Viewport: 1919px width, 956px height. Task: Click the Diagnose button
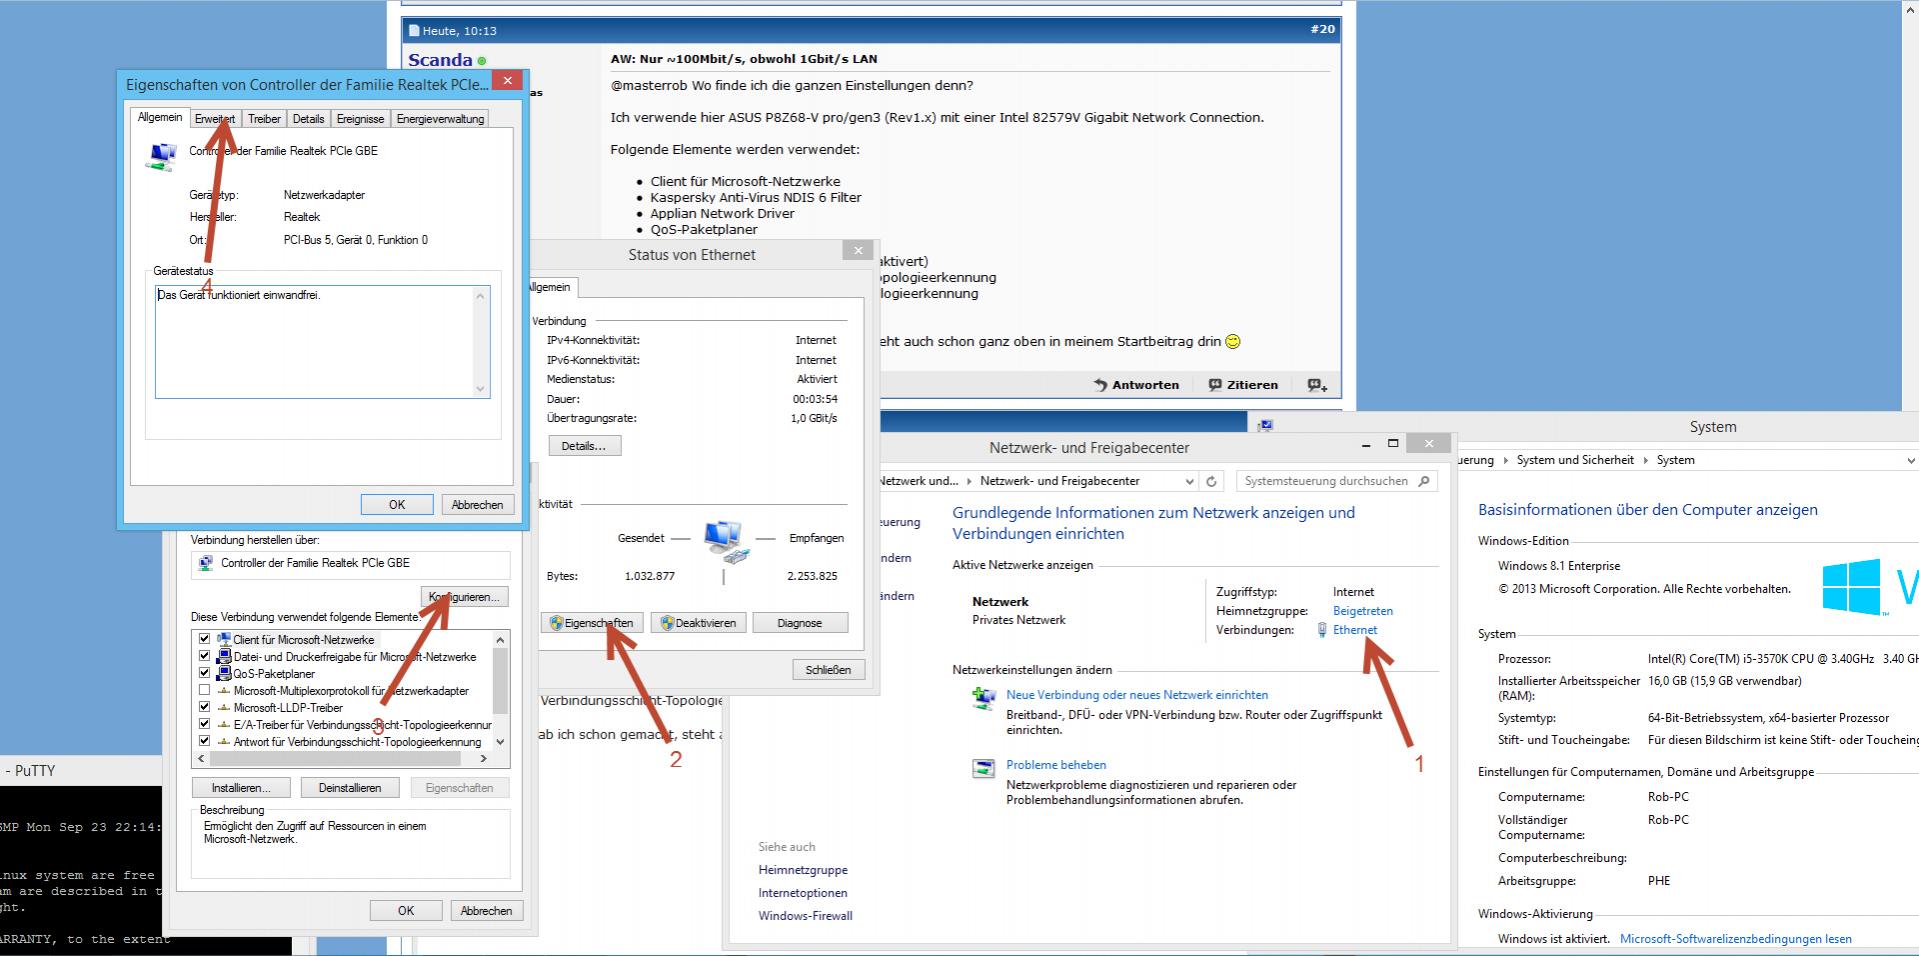(x=800, y=623)
